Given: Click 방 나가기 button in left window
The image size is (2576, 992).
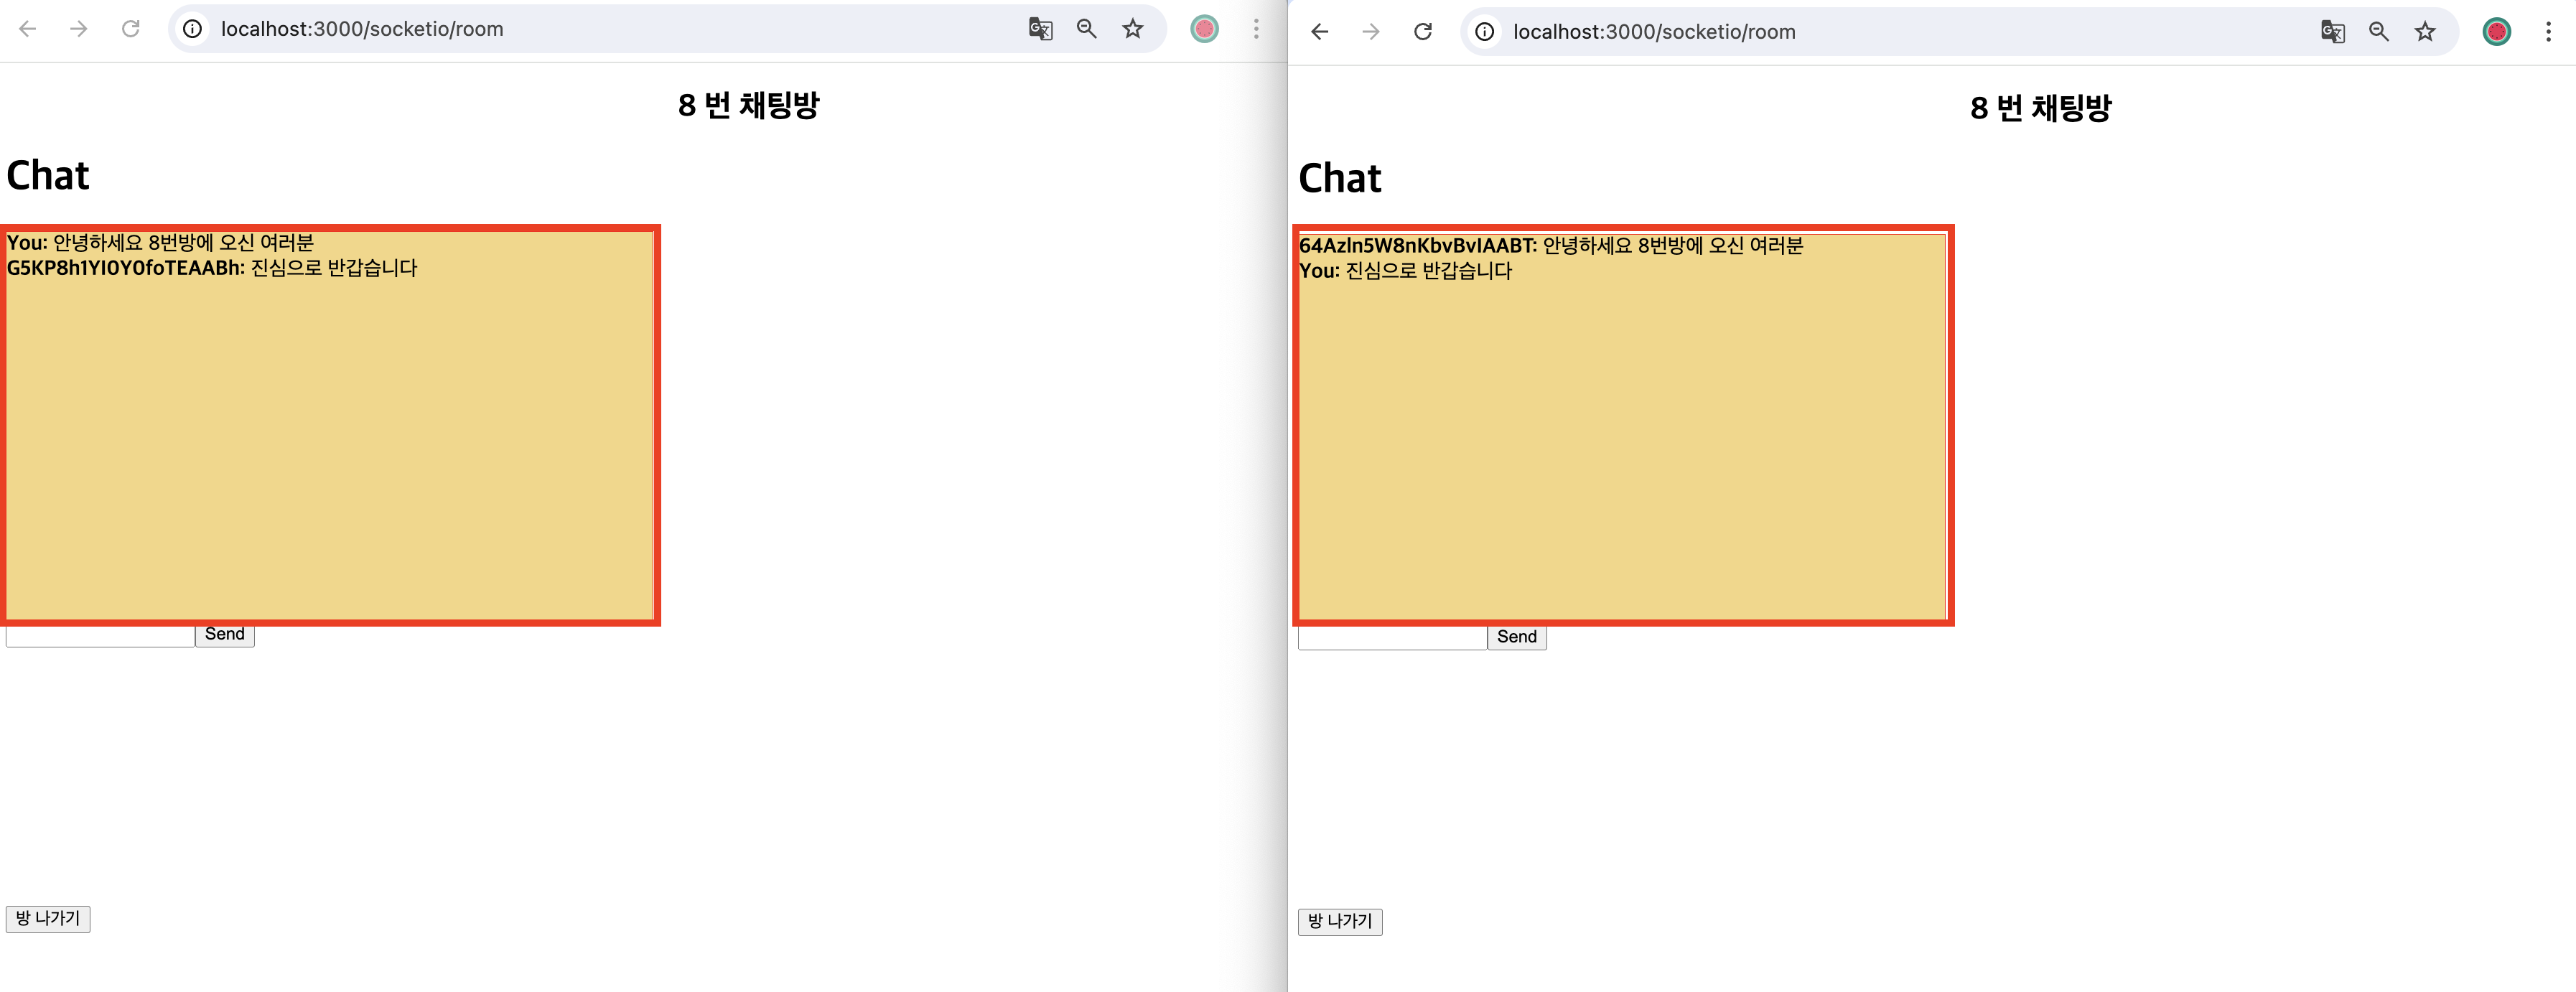Looking at the screenshot, I should point(48,918).
